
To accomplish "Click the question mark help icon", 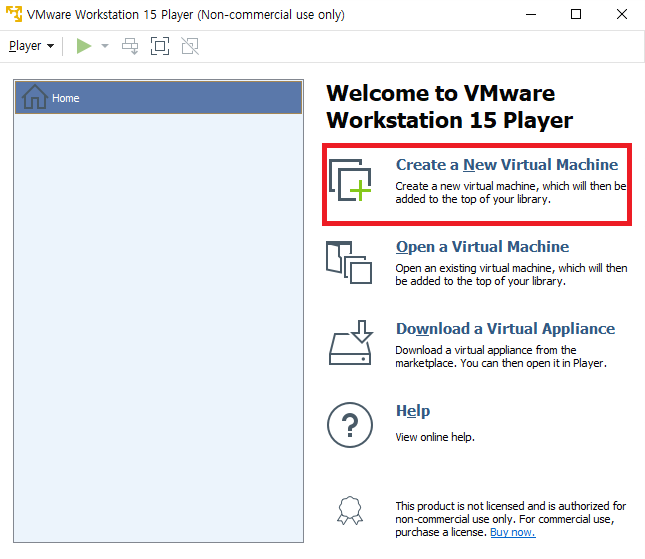I will click(350, 425).
